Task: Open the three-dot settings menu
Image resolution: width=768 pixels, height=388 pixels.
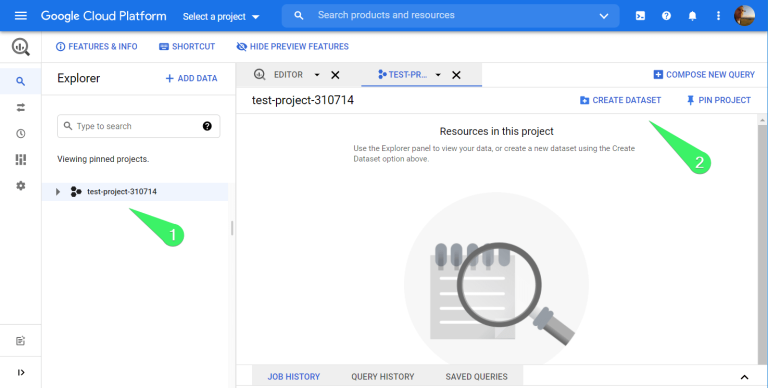Action: (x=719, y=16)
